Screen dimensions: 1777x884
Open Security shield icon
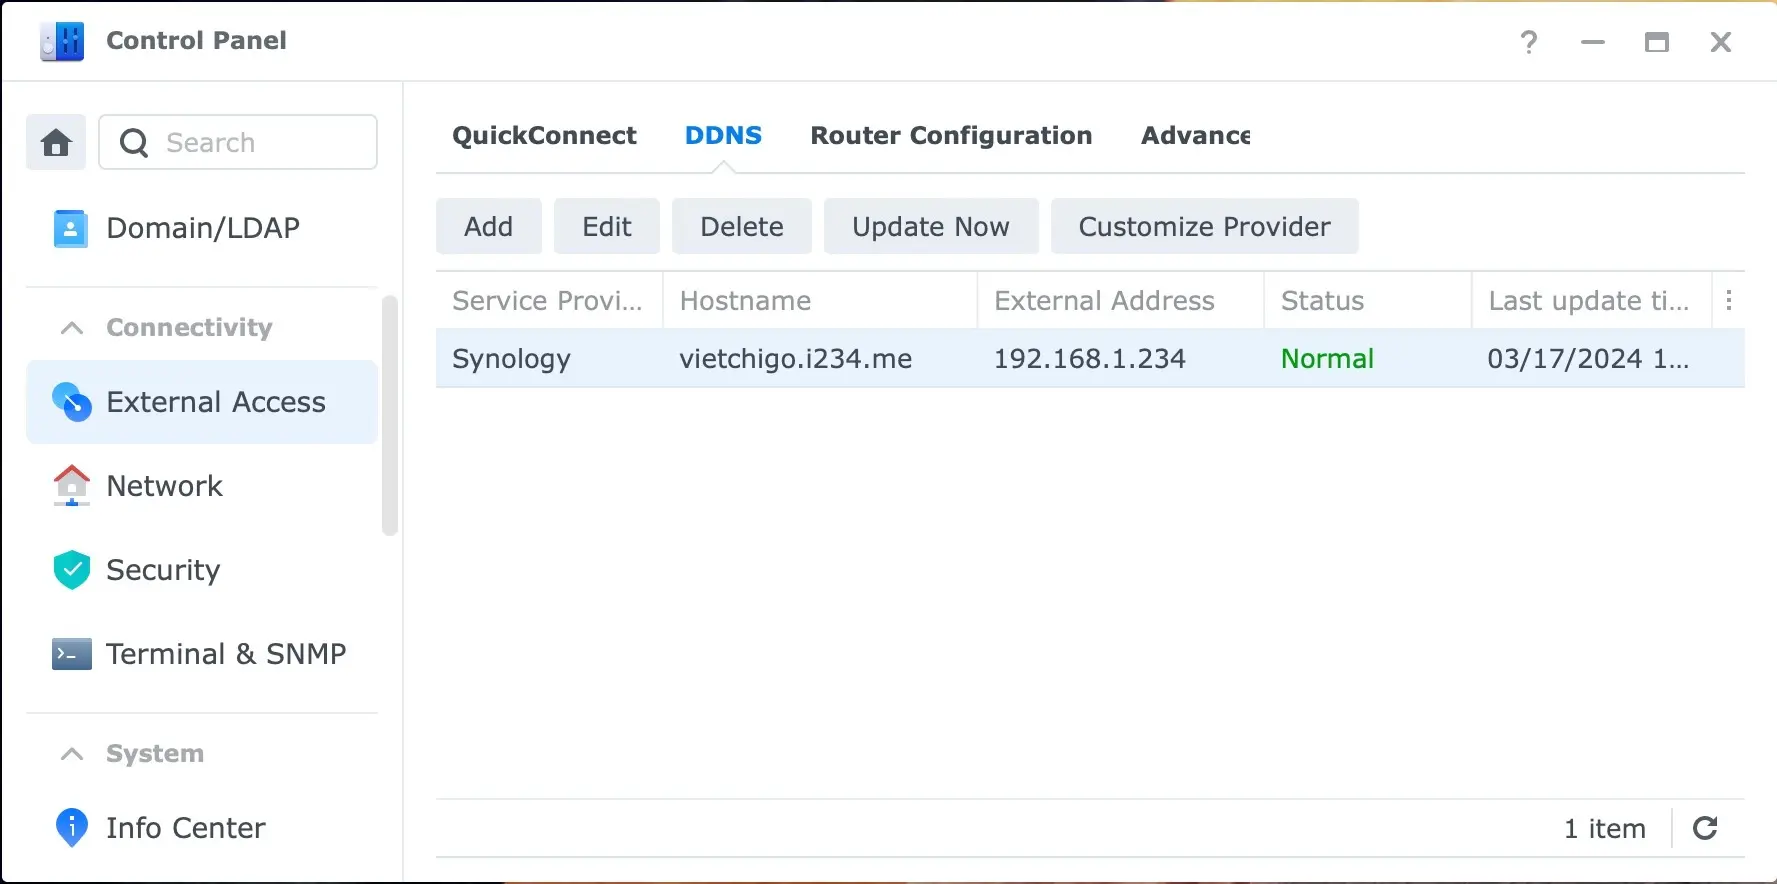click(71, 570)
